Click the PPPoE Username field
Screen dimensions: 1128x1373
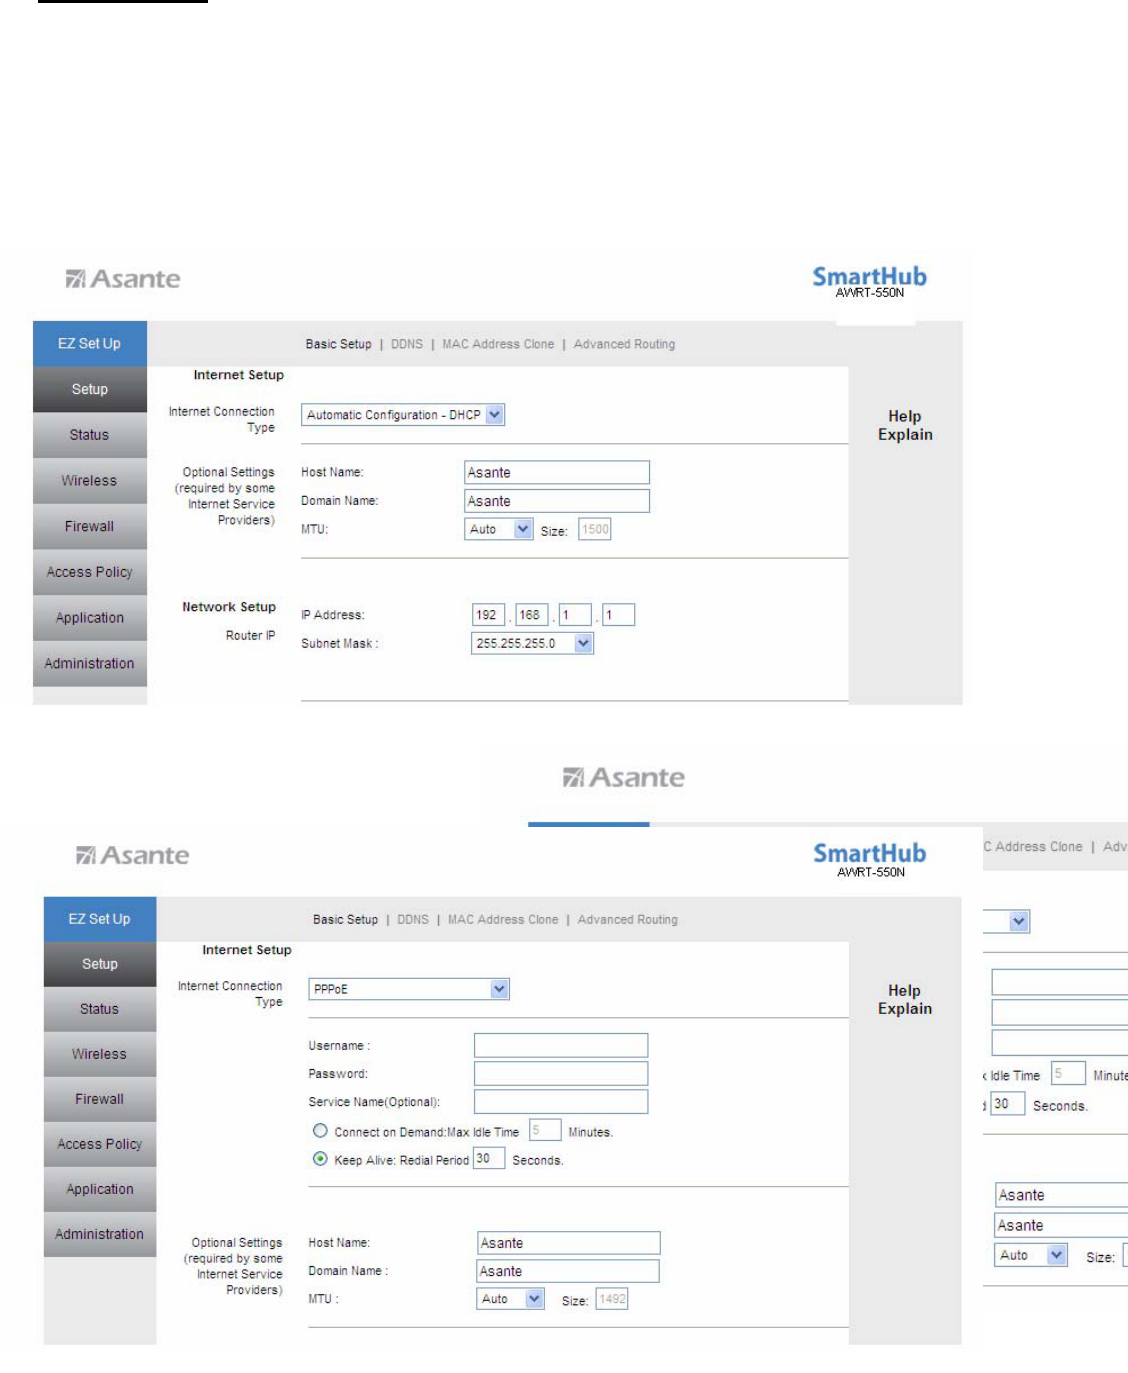561,1045
